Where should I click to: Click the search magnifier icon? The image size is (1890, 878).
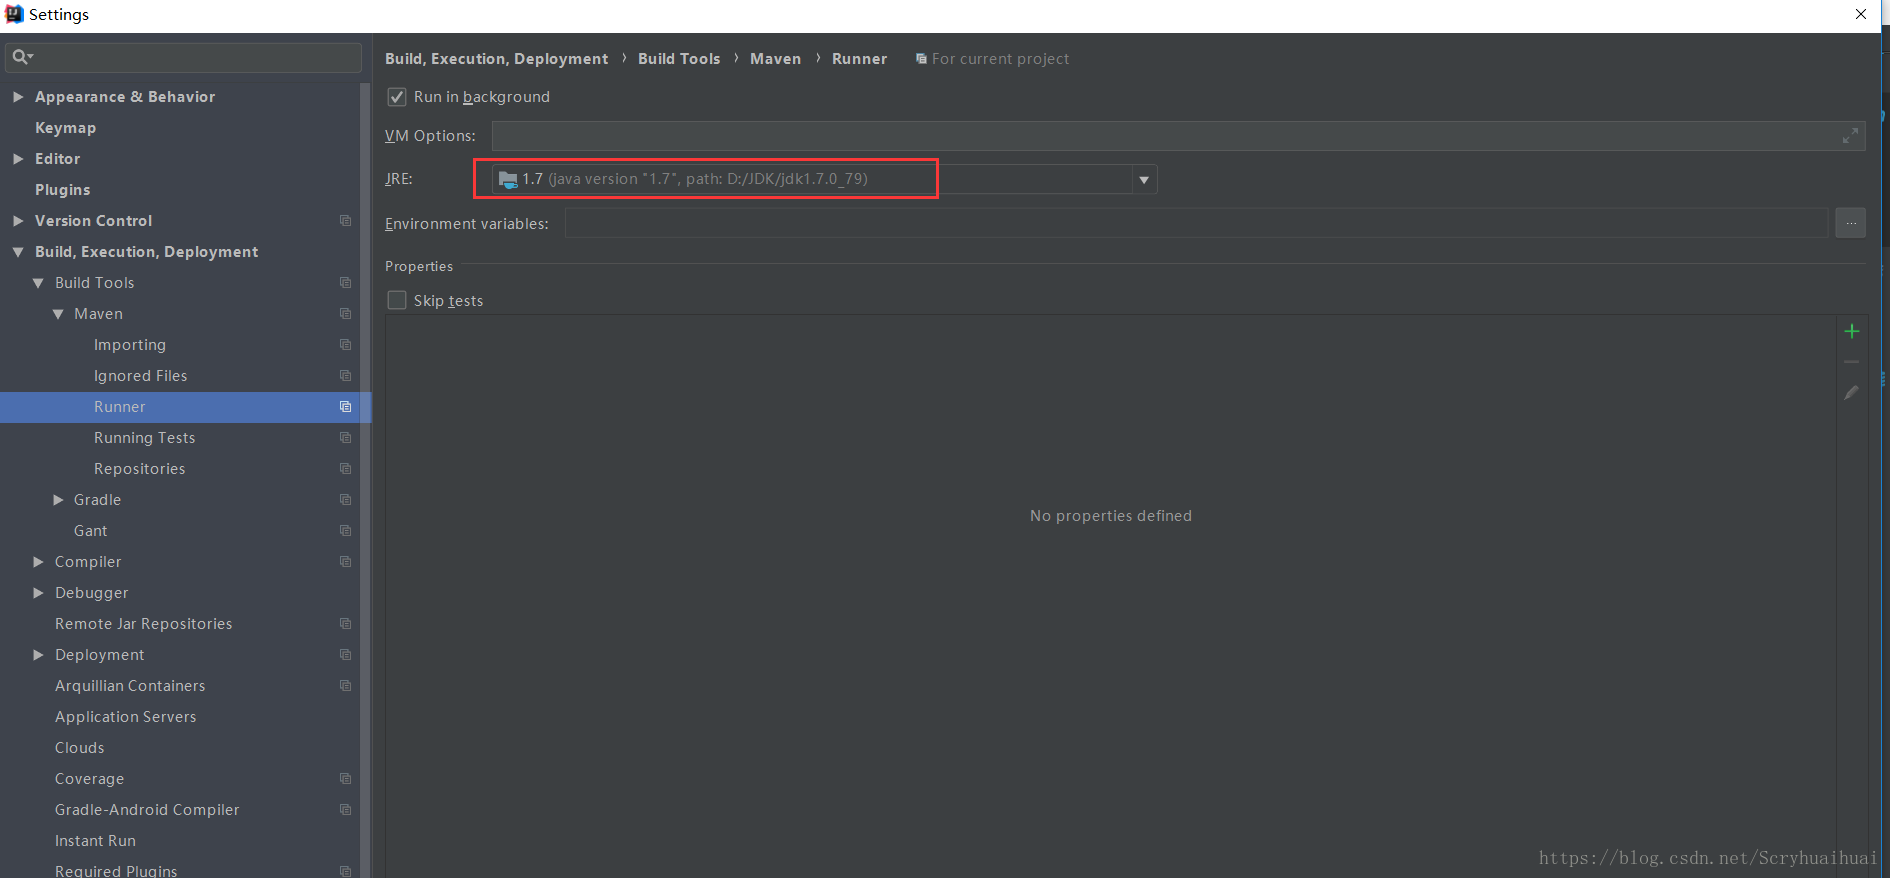[22, 57]
